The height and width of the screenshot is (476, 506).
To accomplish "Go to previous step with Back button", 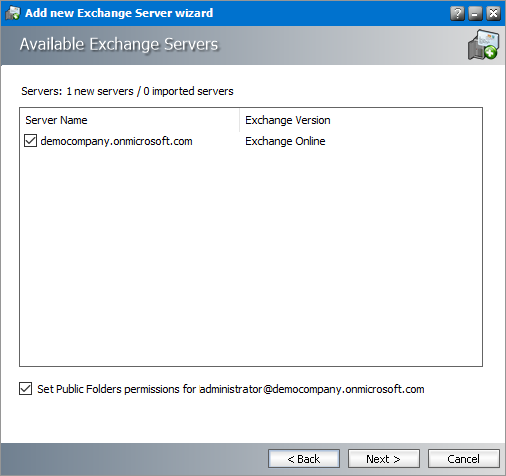I will 304,459.
